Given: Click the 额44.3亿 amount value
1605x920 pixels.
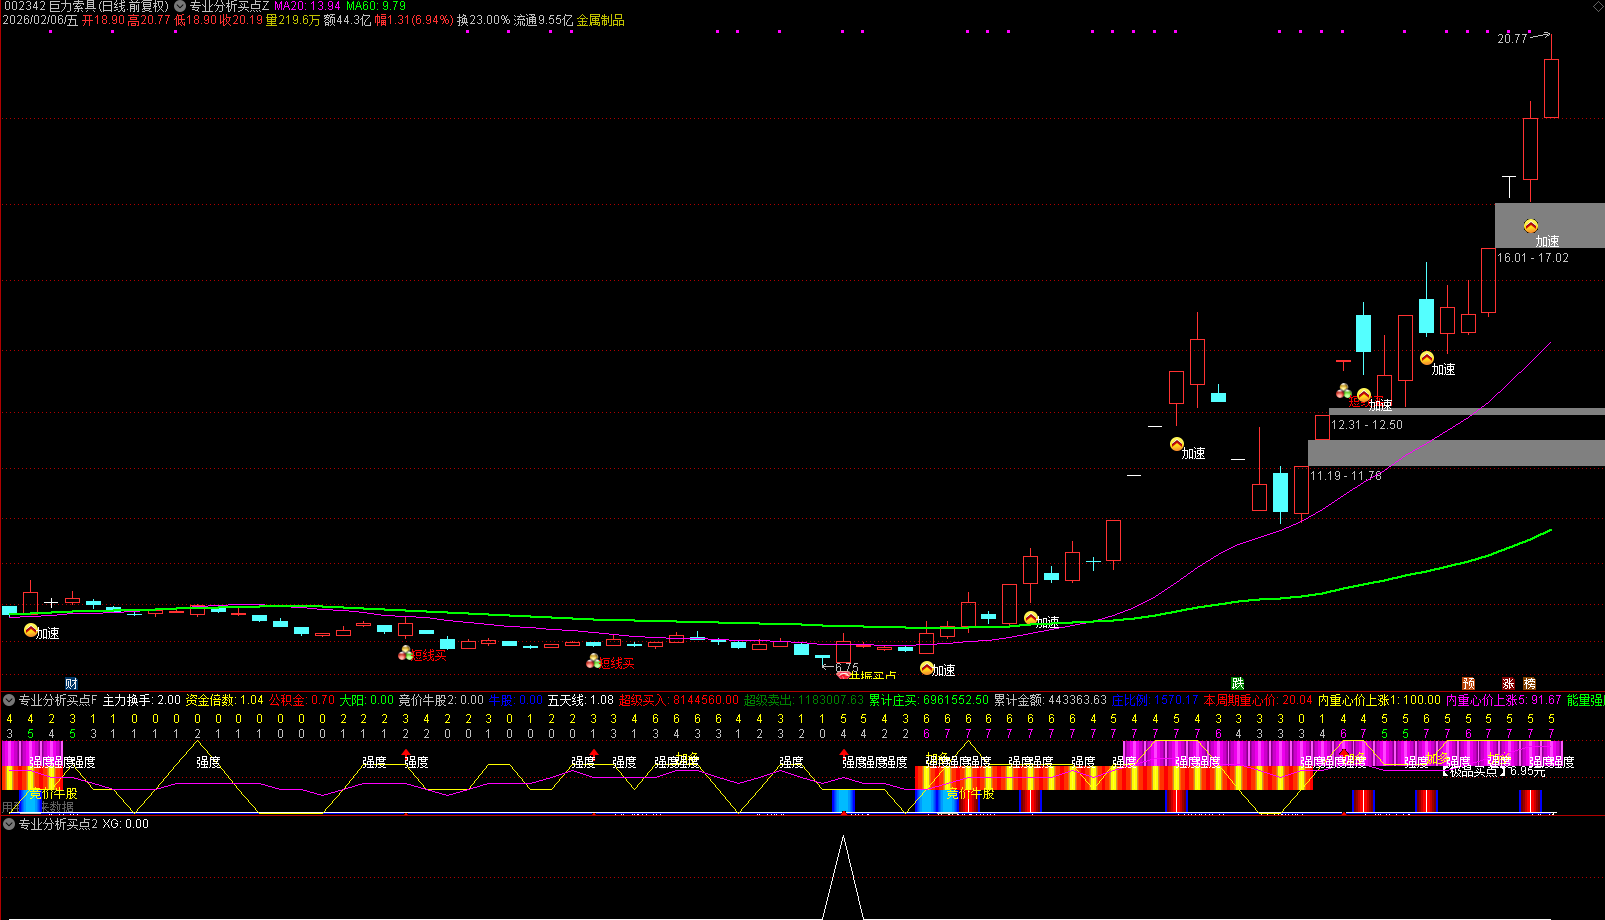Looking at the screenshot, I should point(347,20).
